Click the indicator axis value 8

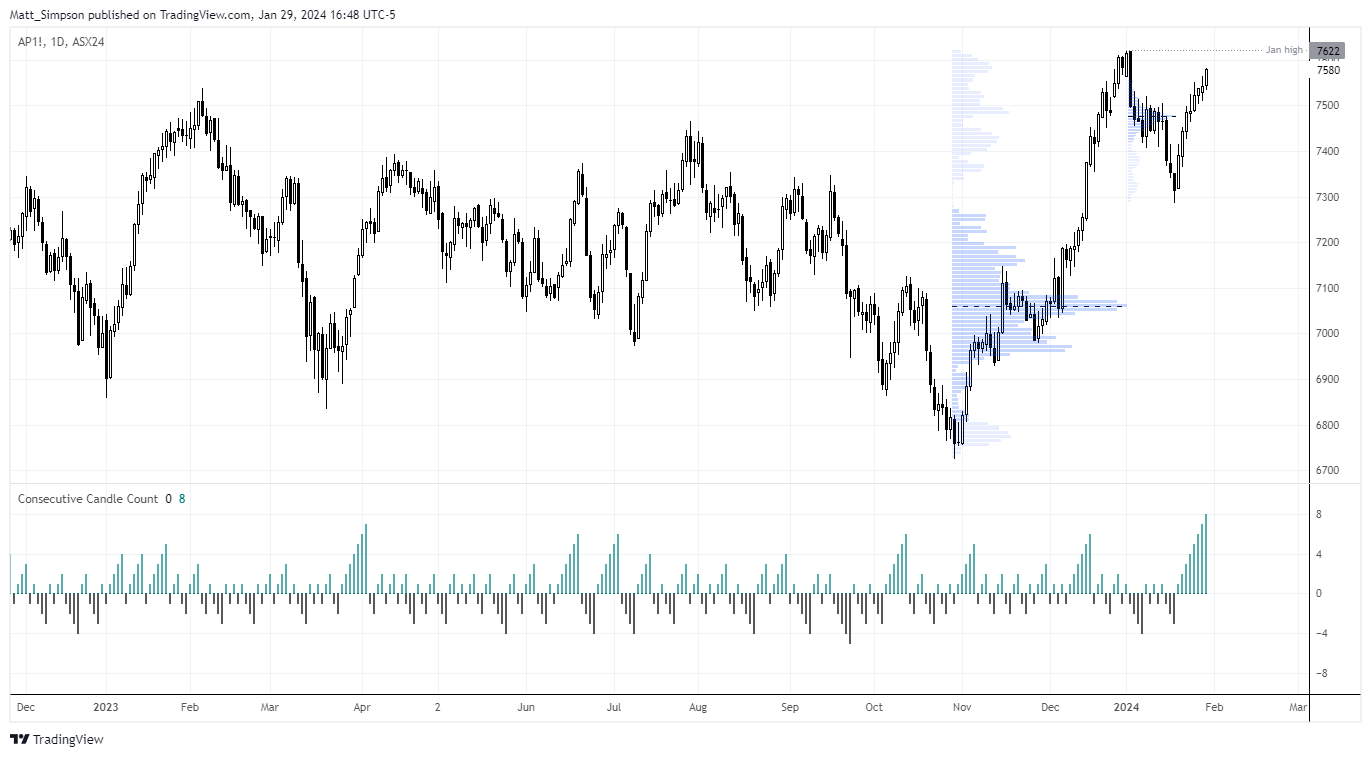click(1321, 515)
